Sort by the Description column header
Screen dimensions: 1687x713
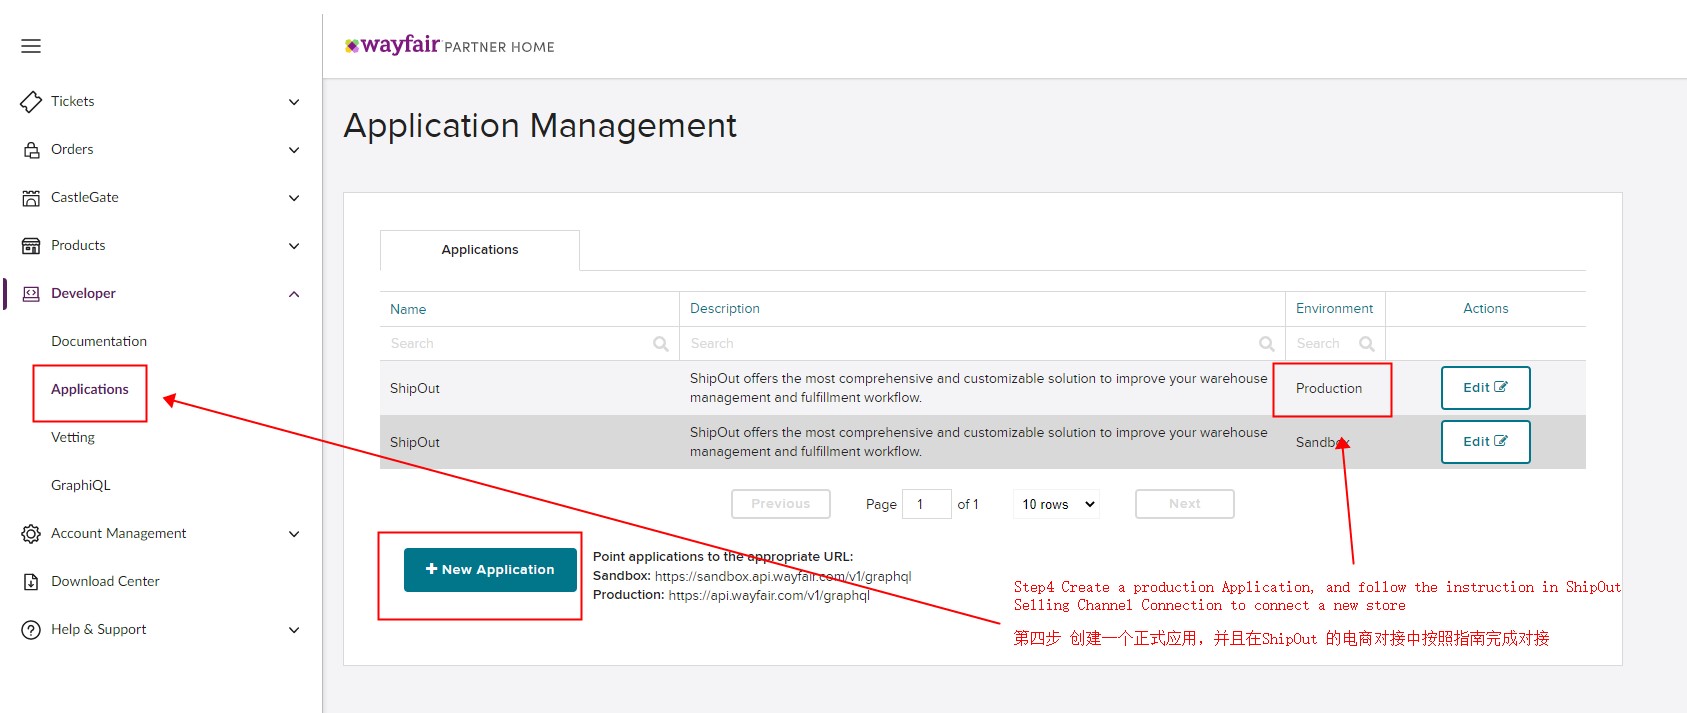pos(725,308)
